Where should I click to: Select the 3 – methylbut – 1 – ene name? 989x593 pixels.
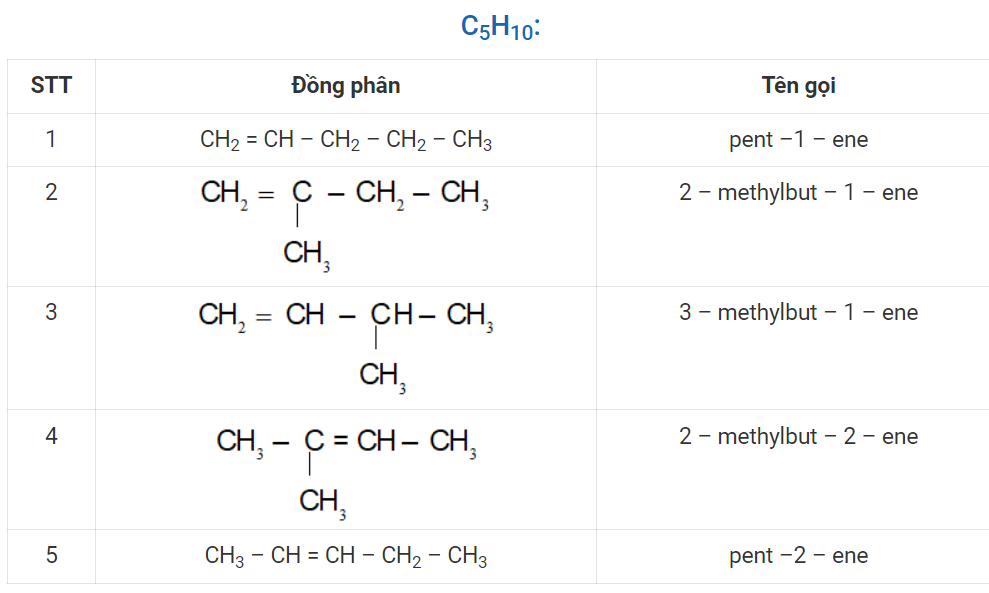[x=799, y=312]
